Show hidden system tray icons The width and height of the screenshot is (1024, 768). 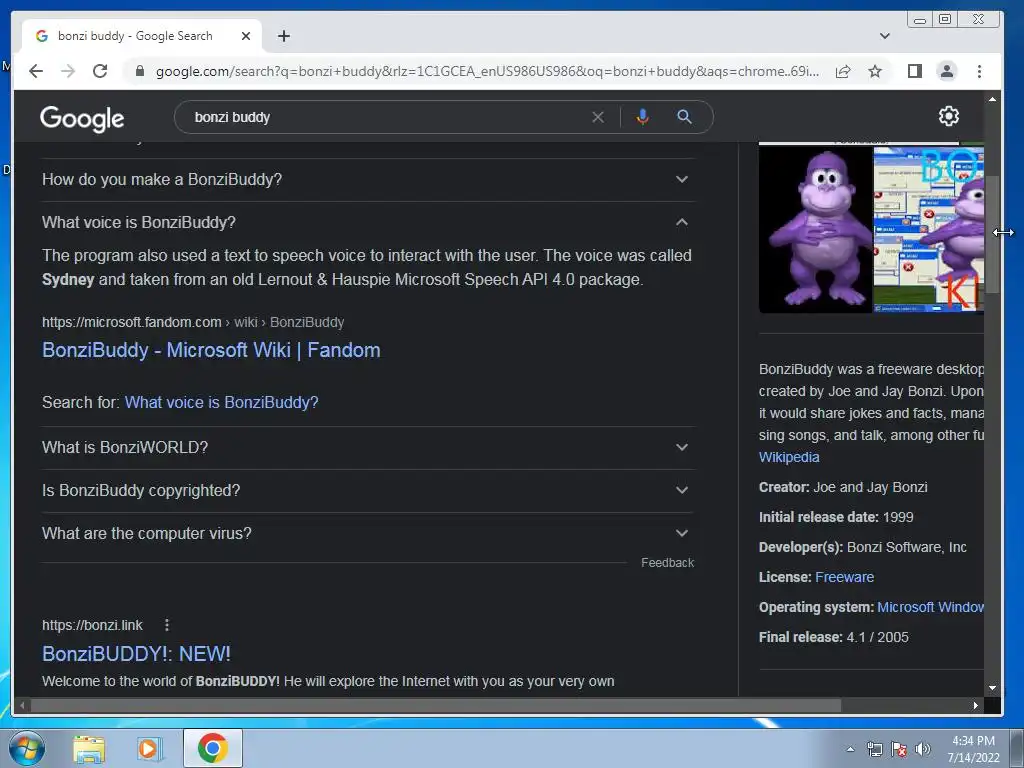tap(850, 750)
